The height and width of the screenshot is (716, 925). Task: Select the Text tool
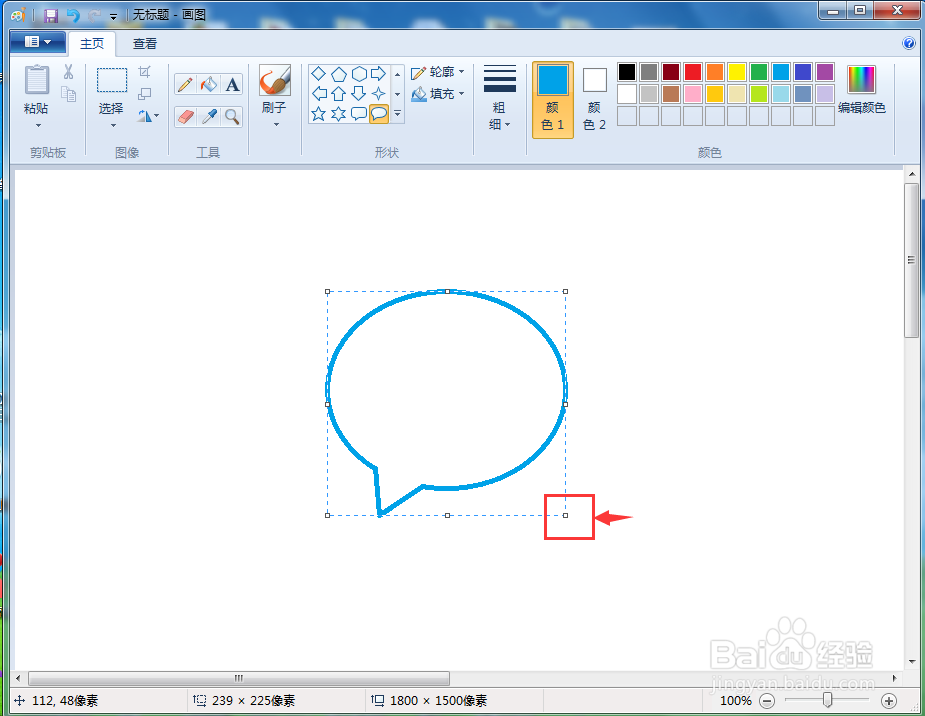[x=232, y=84]
